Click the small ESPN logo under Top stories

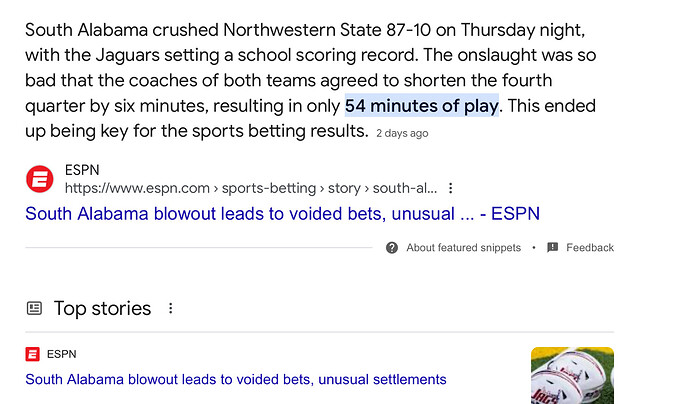[33, 354]
